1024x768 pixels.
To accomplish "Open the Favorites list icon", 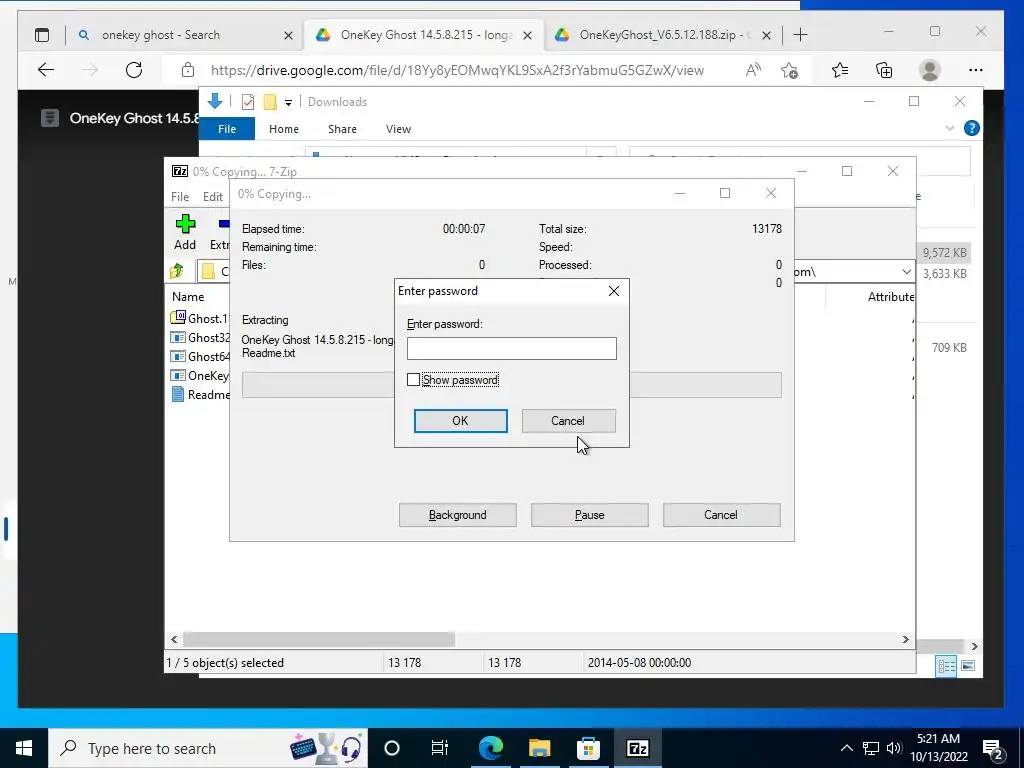I will click(x=840, y=69).
